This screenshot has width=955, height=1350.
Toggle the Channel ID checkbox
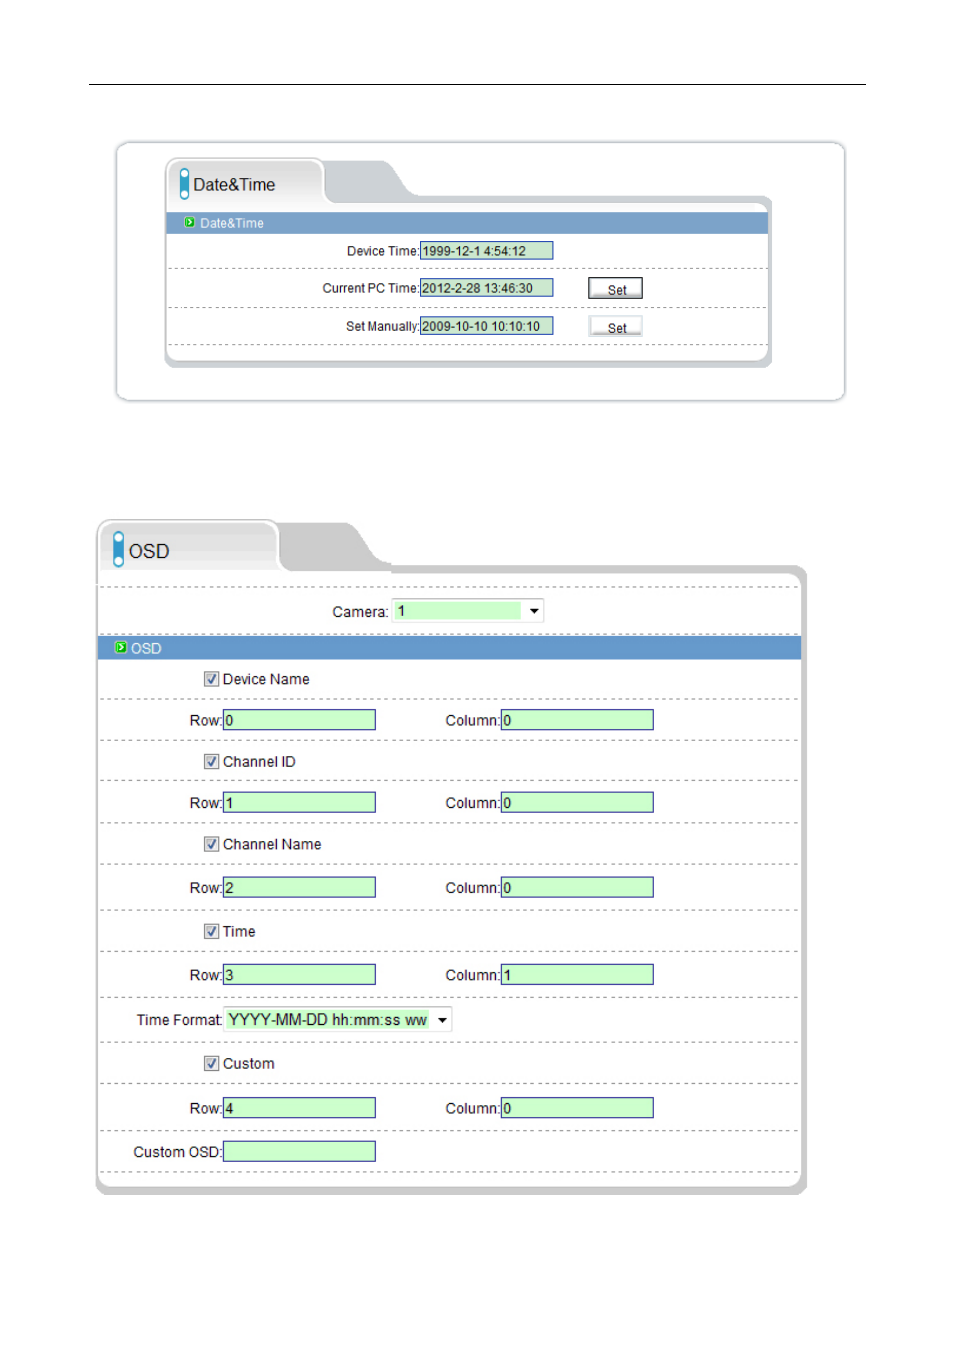(x=211, y=762)
